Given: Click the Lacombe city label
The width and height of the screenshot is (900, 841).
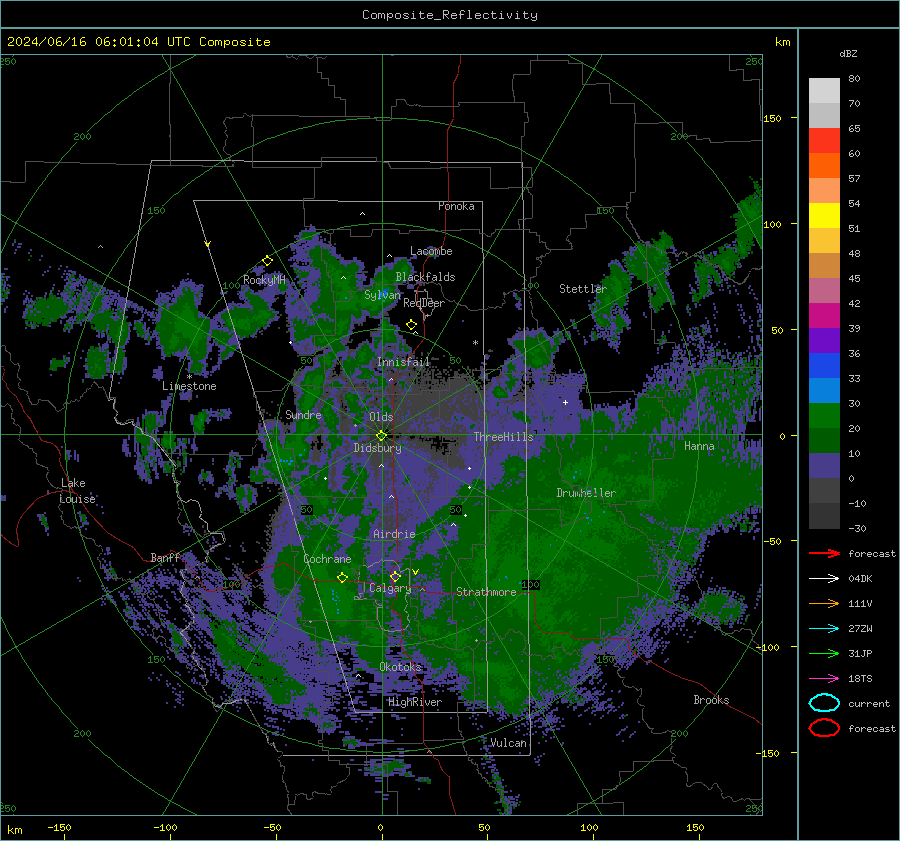Looking at the screenshot, I should coord(431,251).
